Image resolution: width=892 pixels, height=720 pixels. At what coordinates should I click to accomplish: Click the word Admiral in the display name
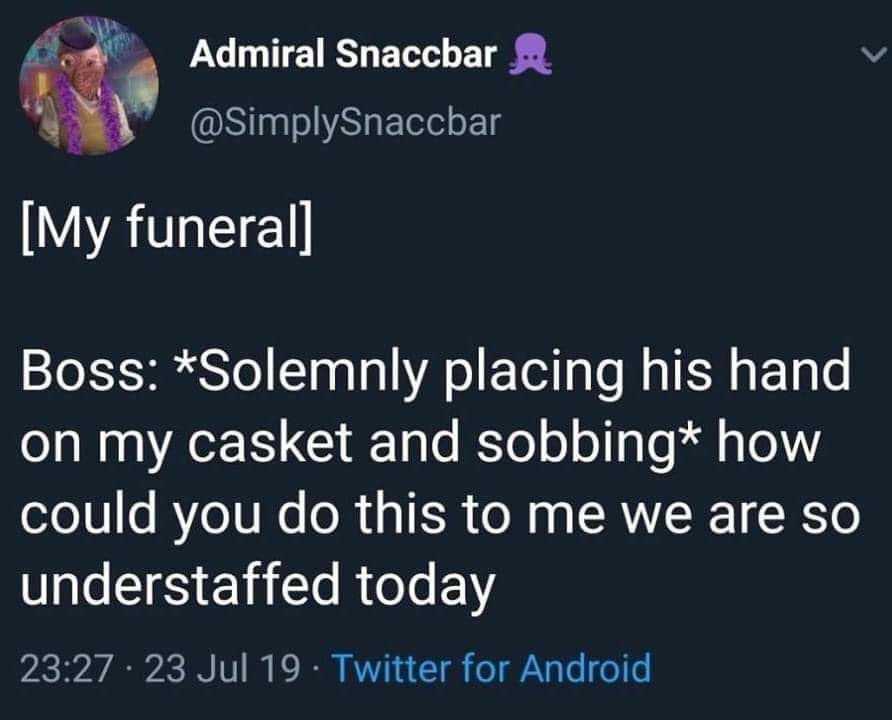(x=258, y=55)
